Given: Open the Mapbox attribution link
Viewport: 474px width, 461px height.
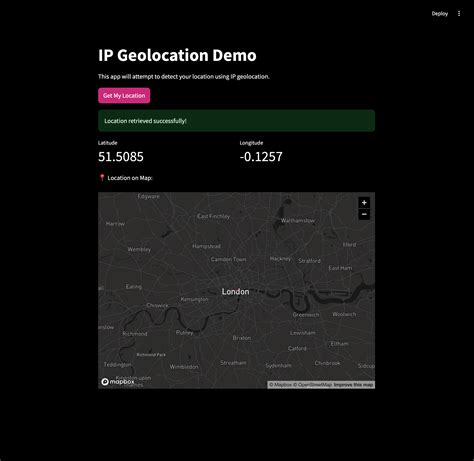Looking at the screenshot, I should pos(280,385).
